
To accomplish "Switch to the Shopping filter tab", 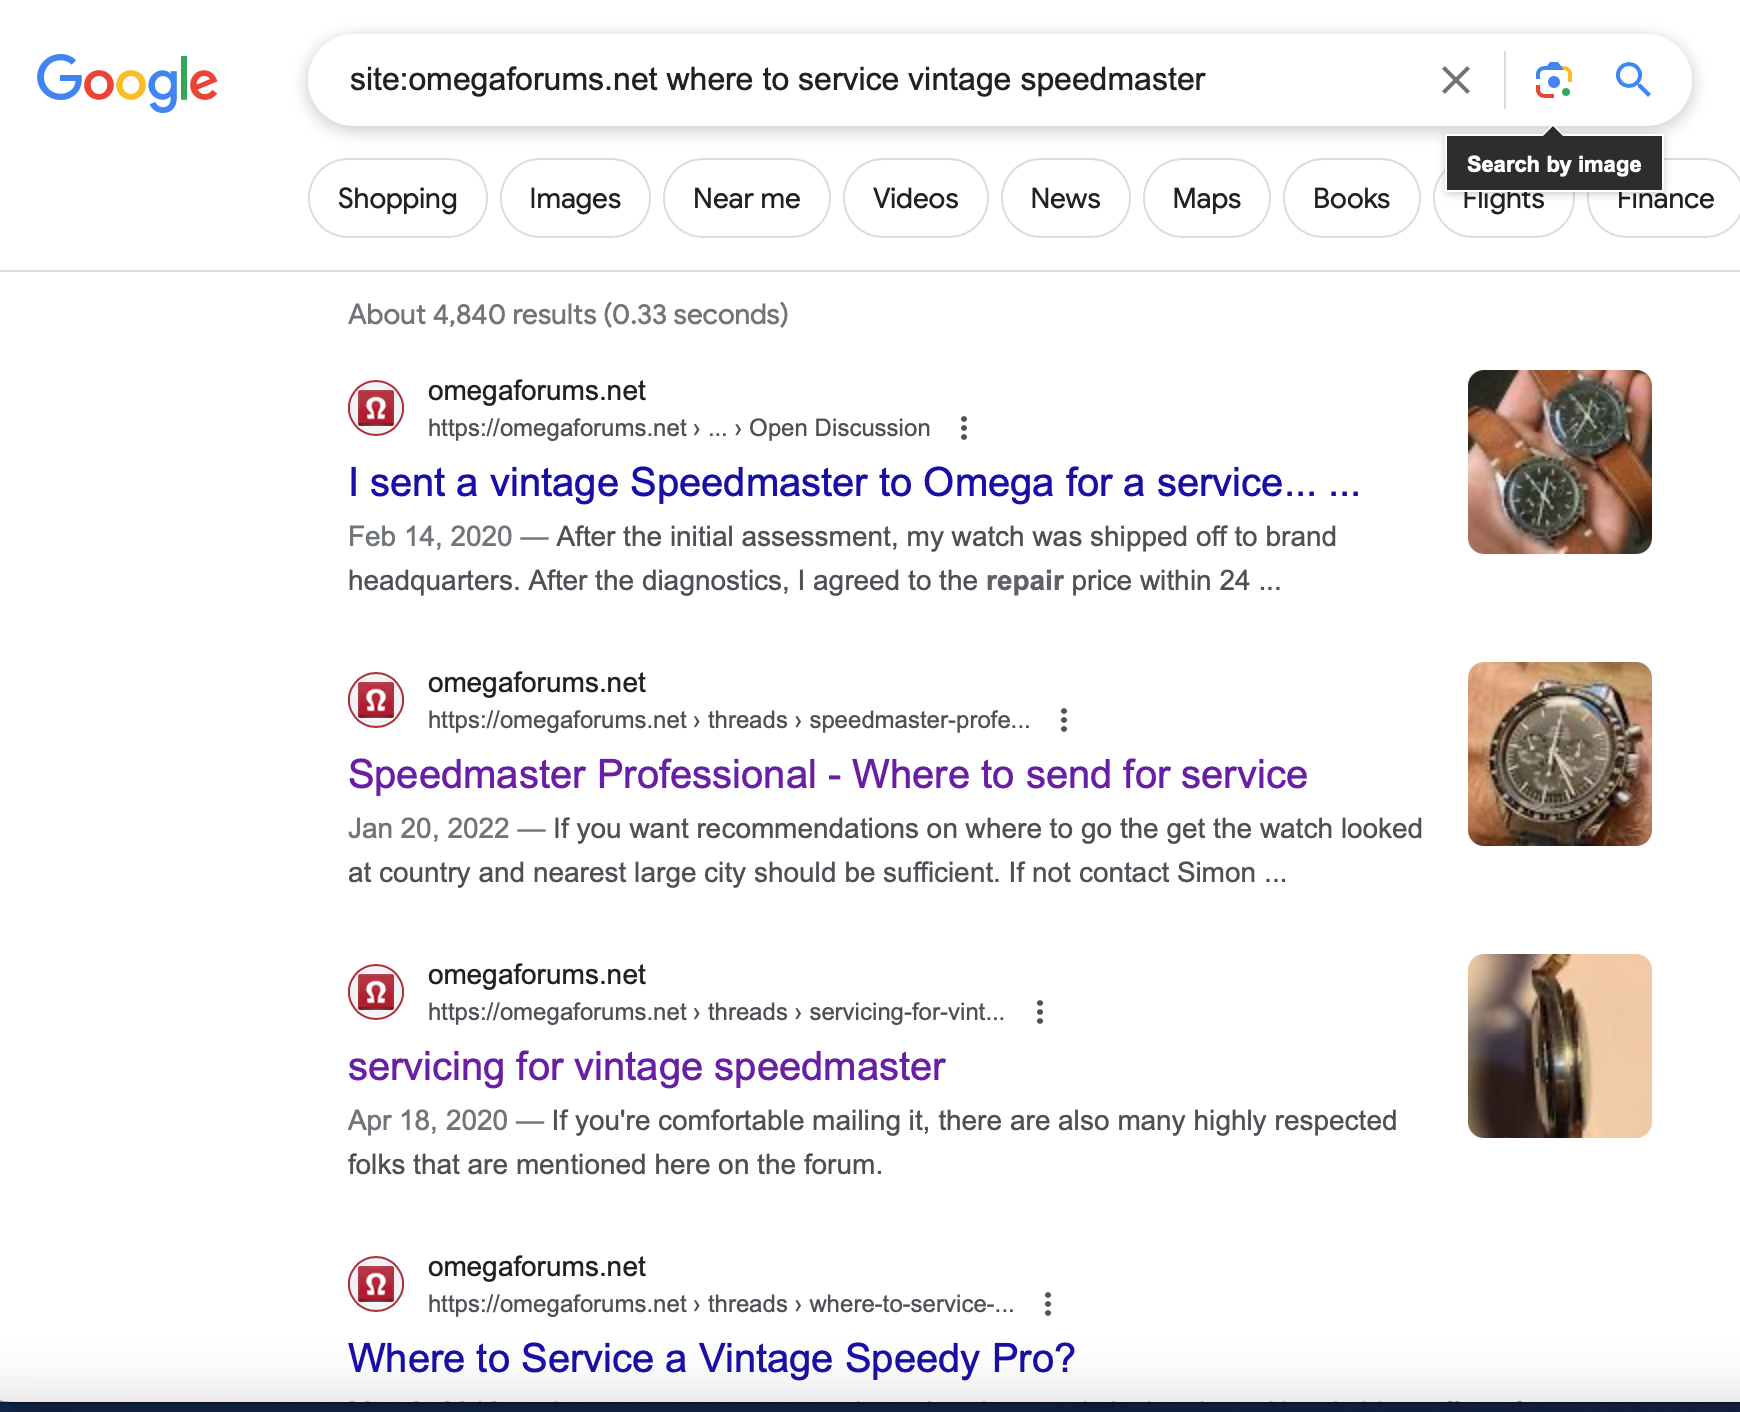I will [397, 199].
